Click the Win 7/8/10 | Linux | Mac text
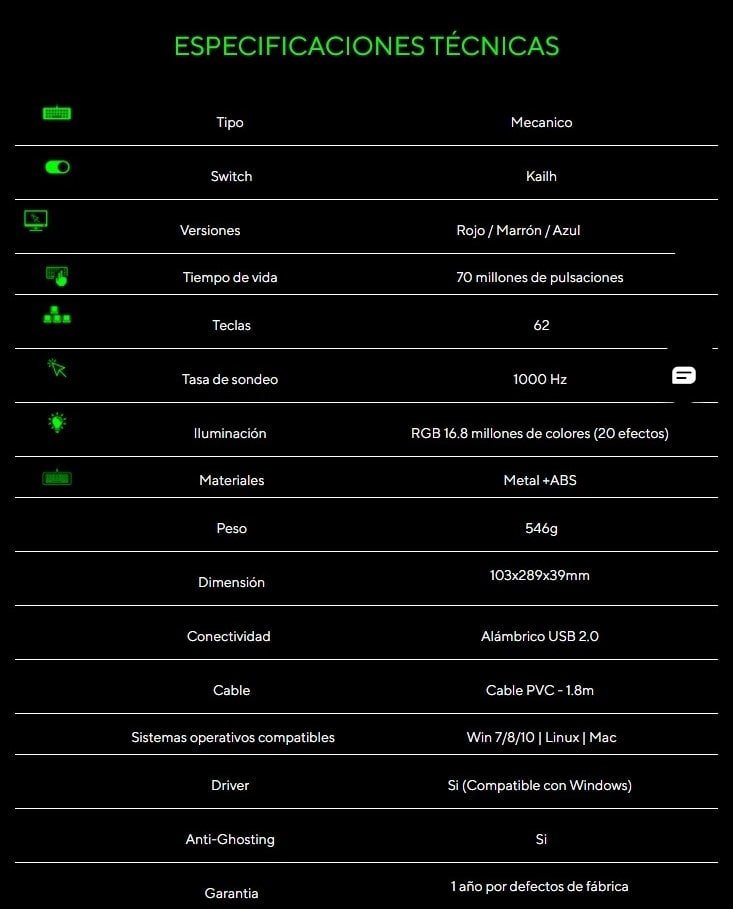This screenshot has width=733, height=909. [541, 737]
